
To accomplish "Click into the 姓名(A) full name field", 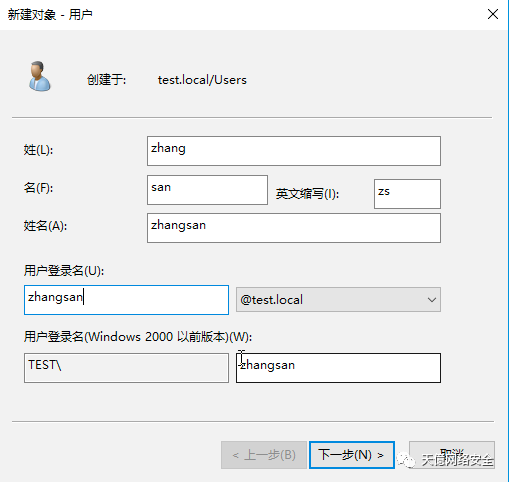I will [294, 228].
